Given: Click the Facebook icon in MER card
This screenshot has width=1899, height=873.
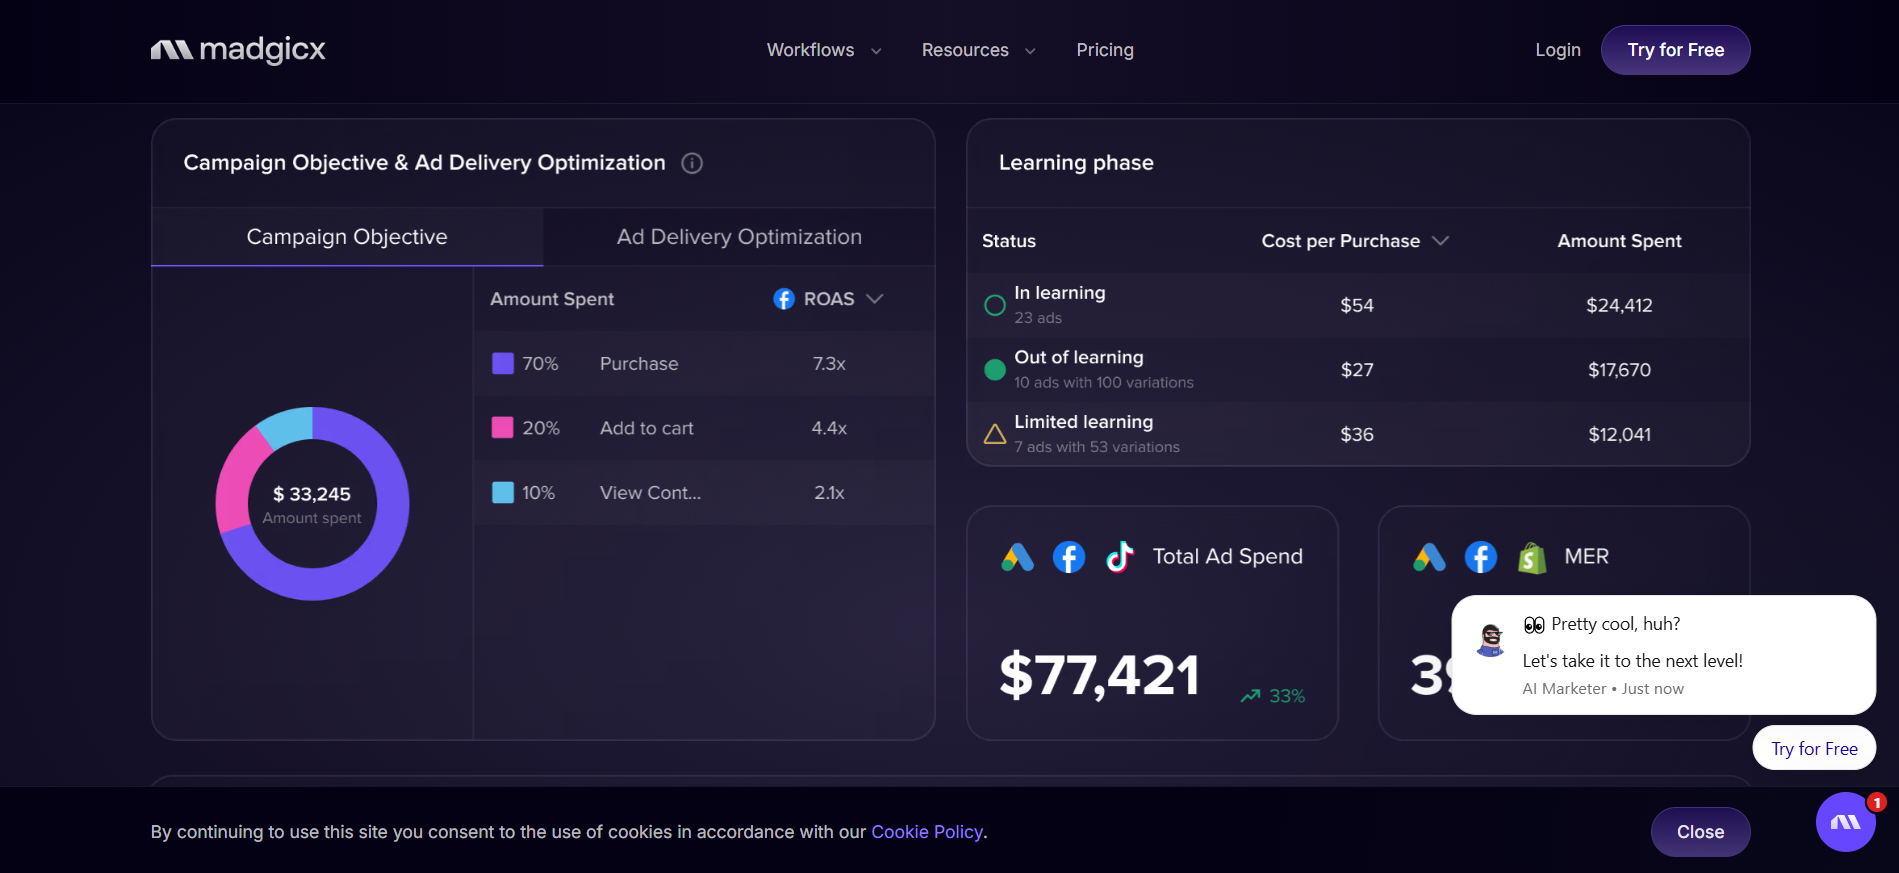Looking at the screenshot, I should coord(1481,557).
